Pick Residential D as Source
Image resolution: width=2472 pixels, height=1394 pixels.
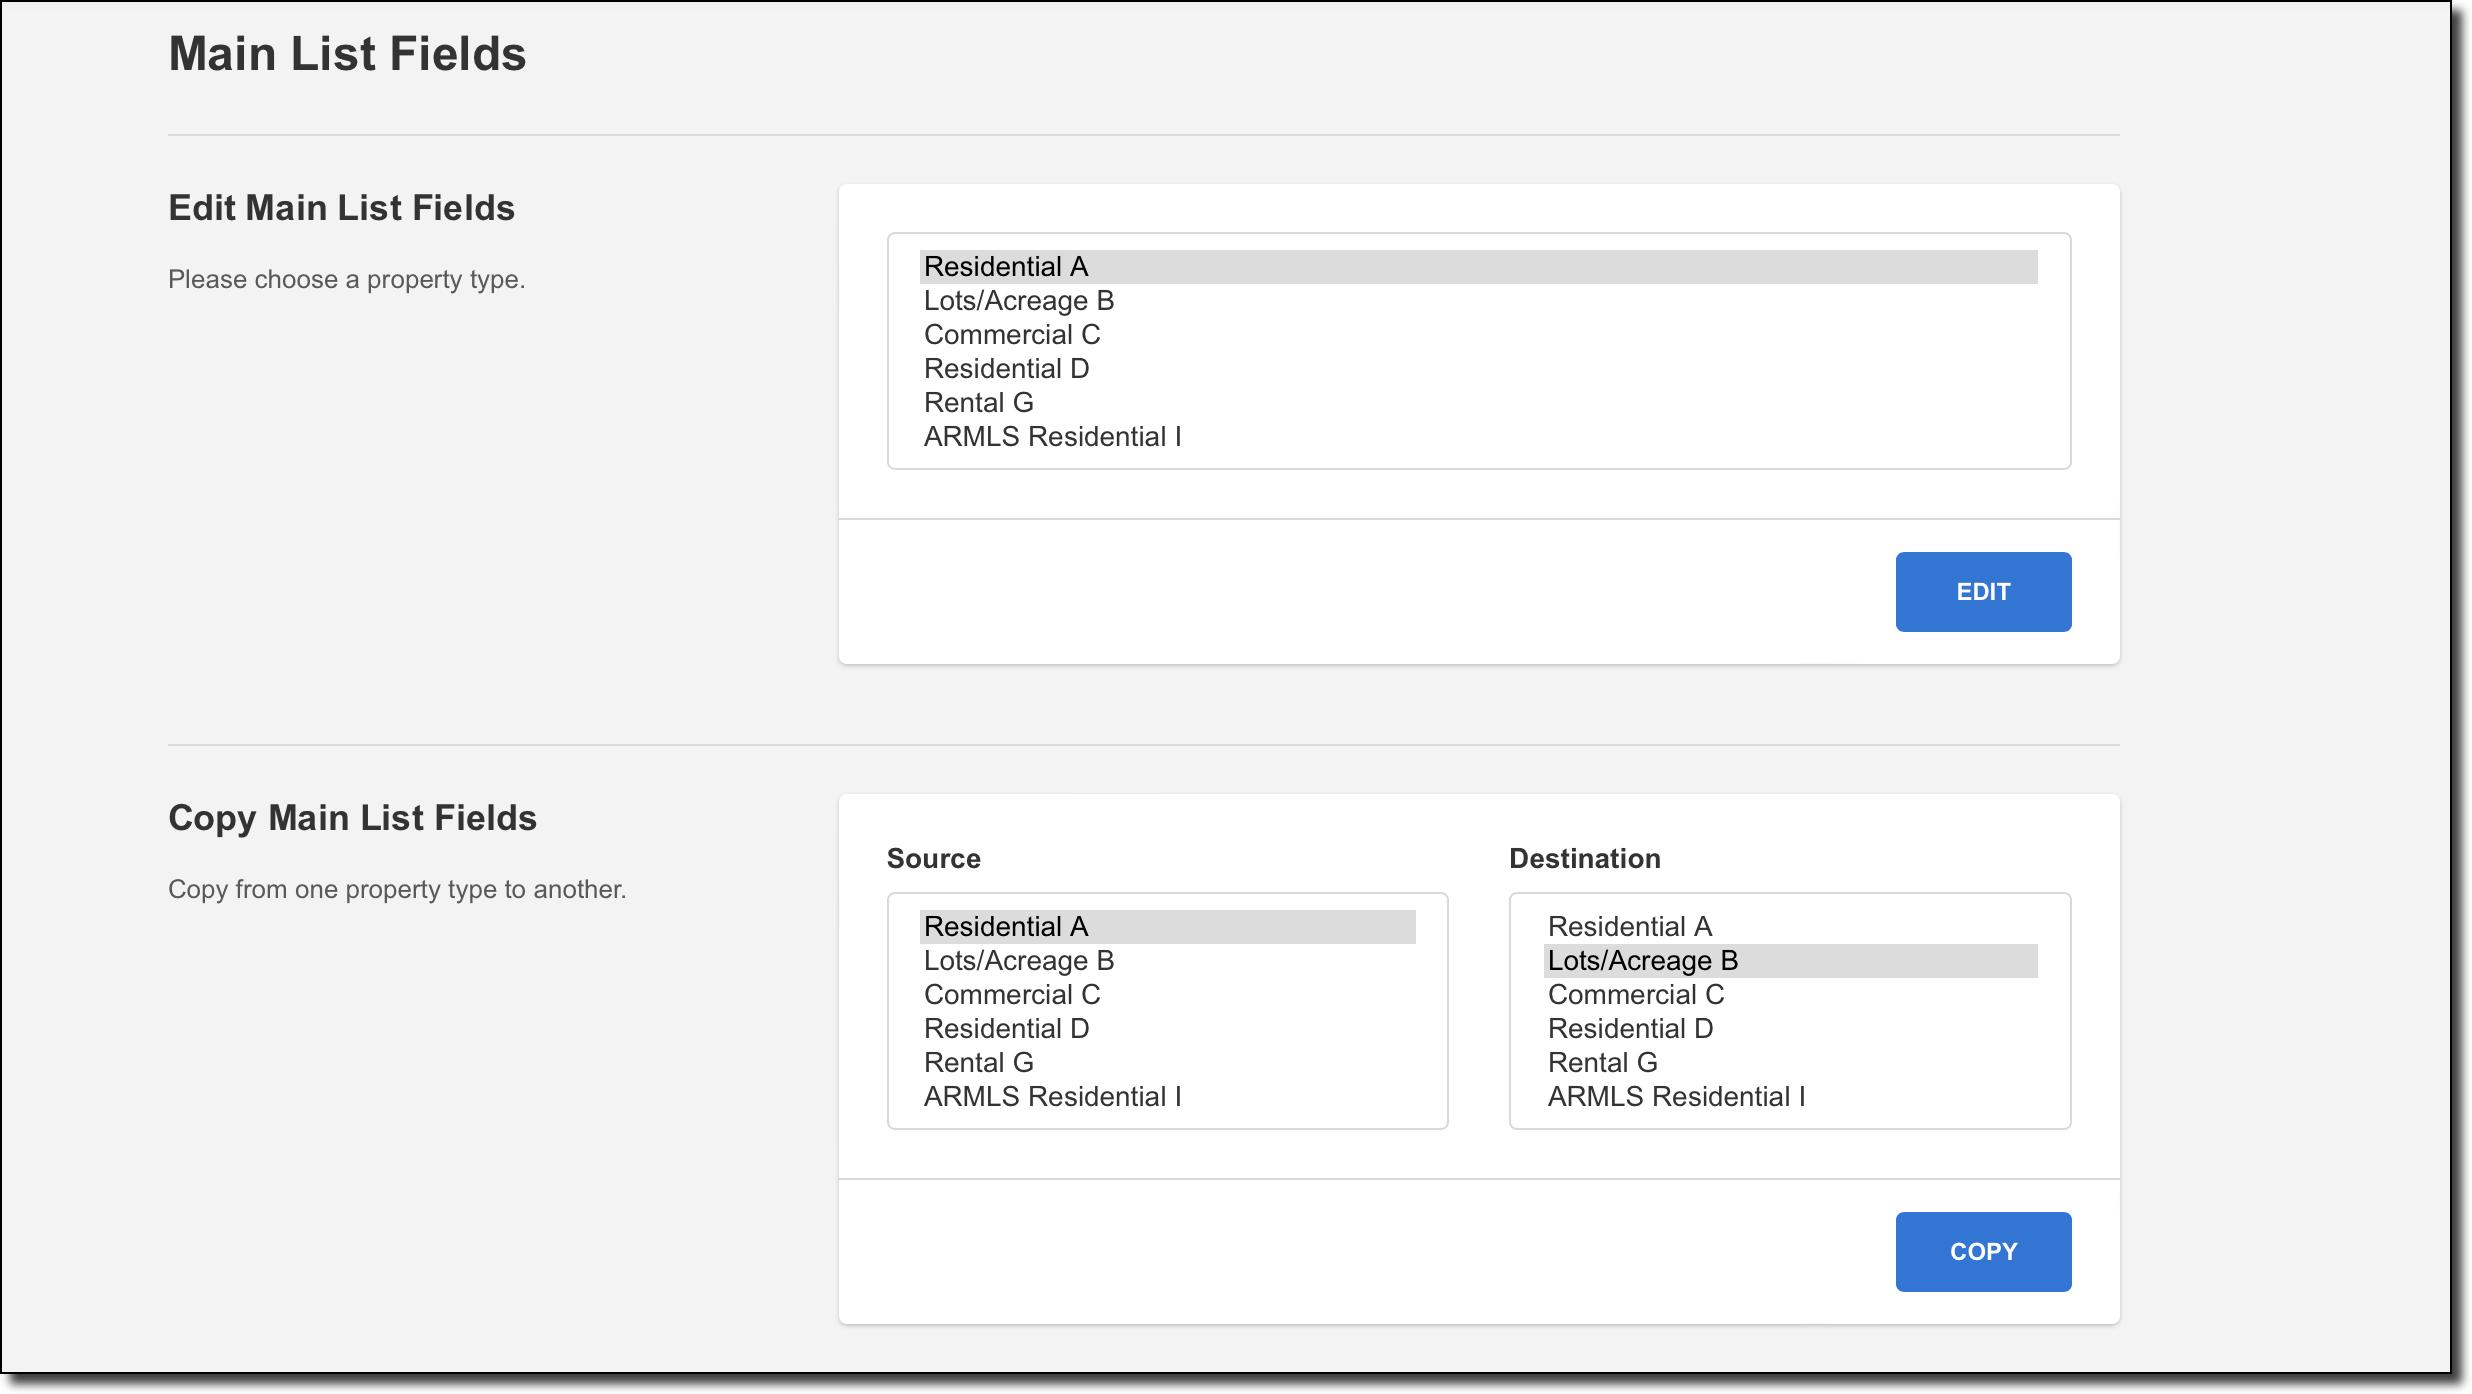[x=1167, y=1029]
